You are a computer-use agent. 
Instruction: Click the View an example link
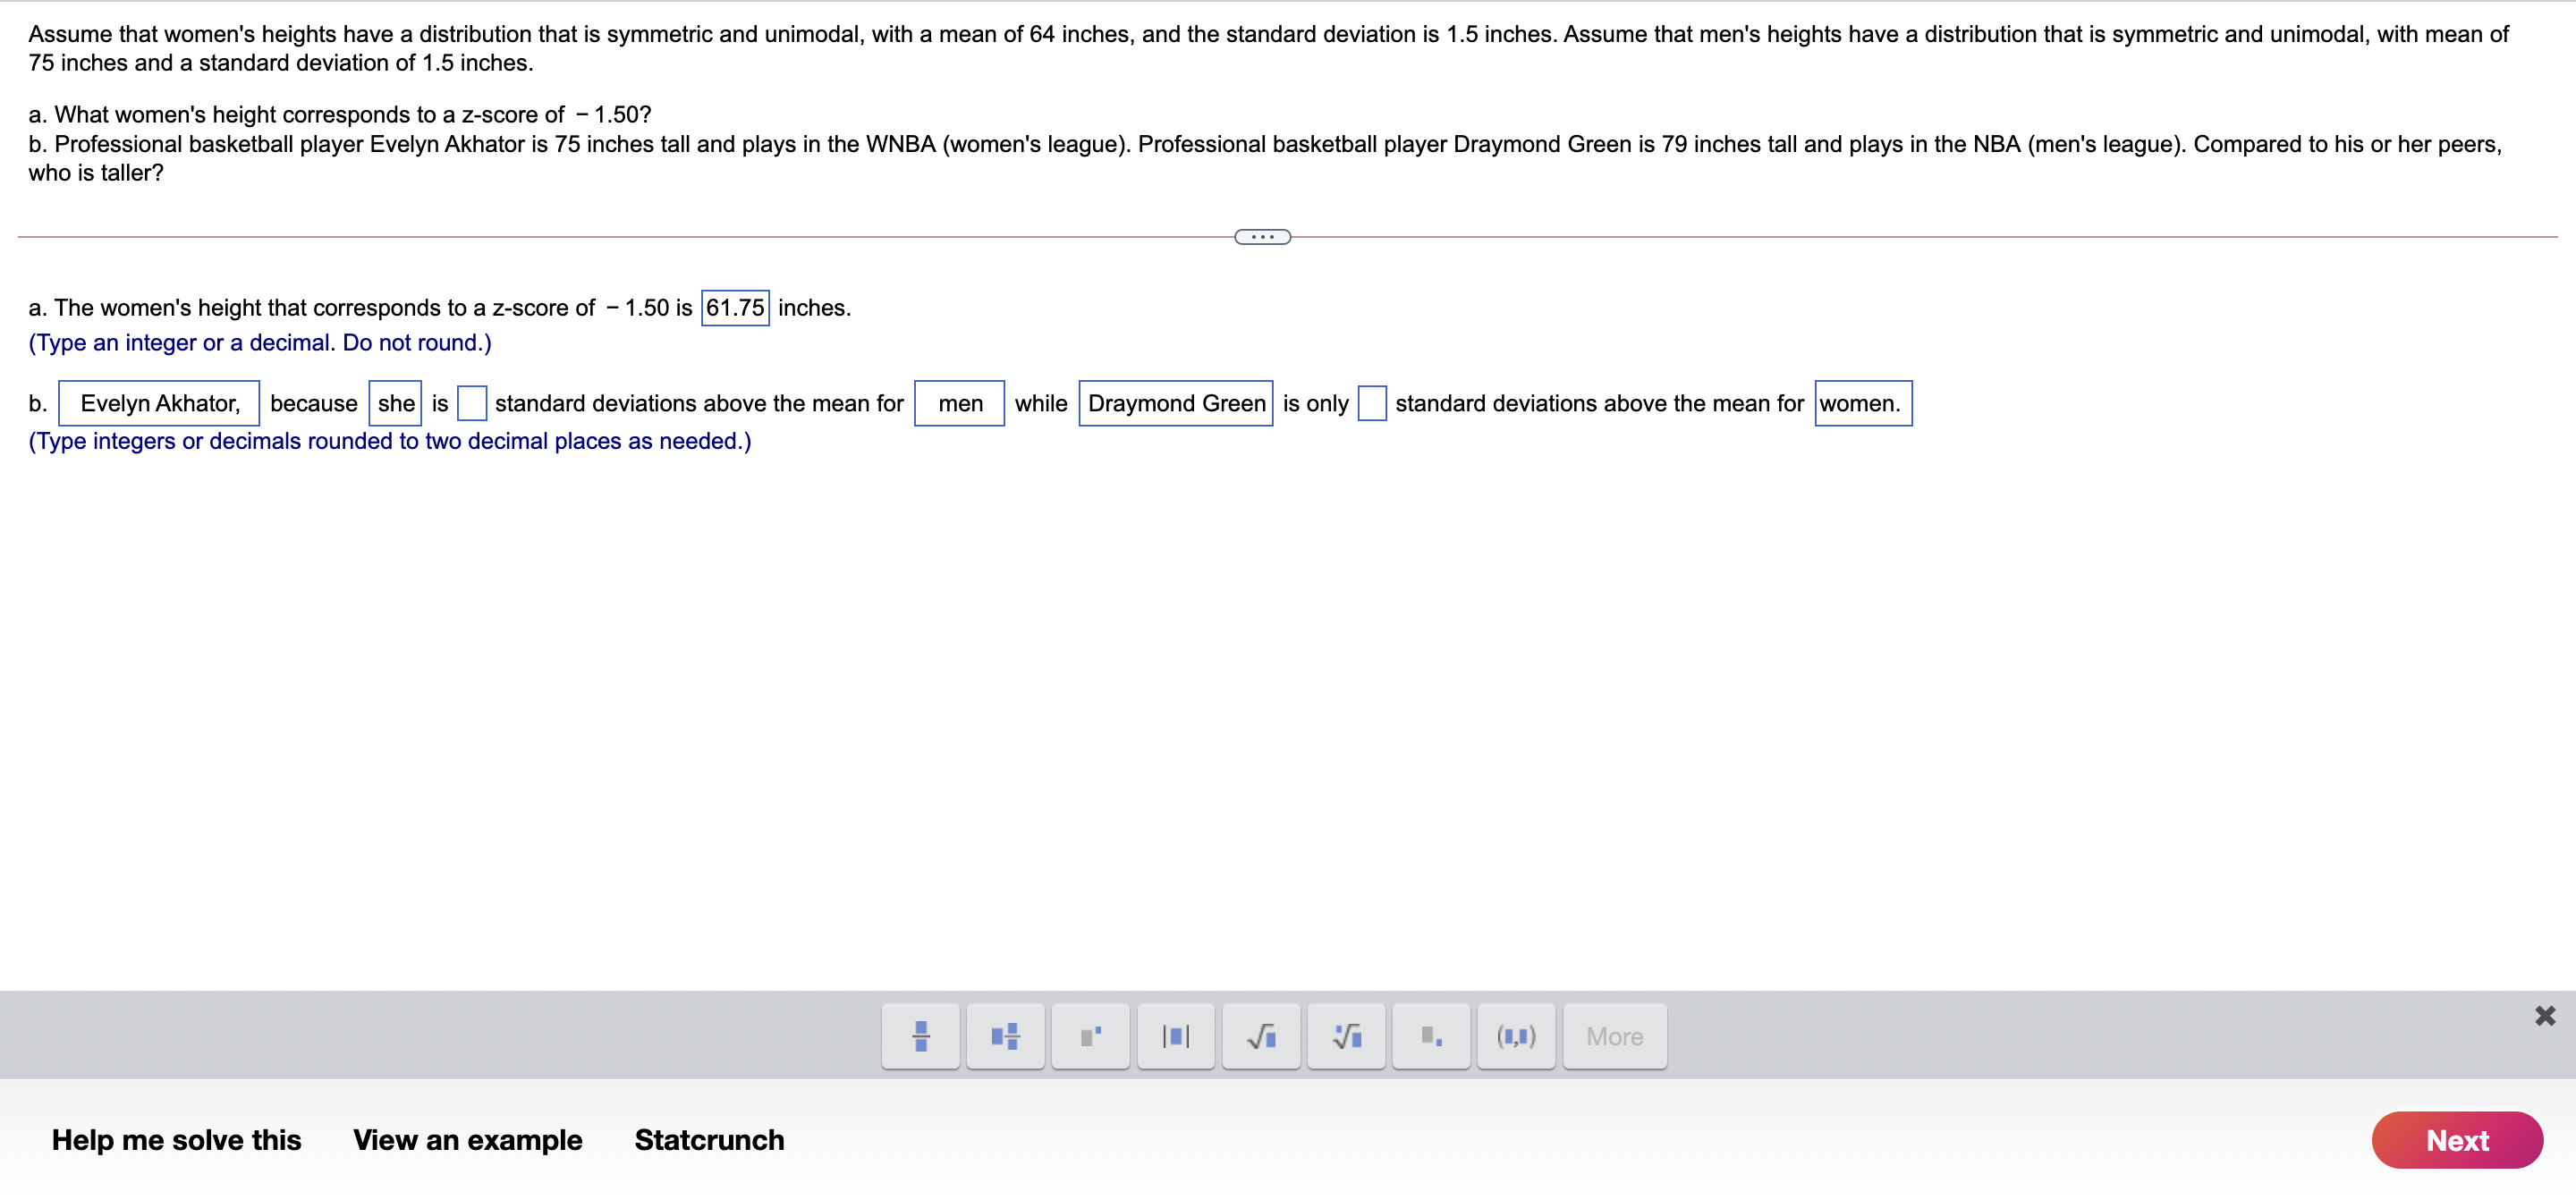[x=468, y=1139]
